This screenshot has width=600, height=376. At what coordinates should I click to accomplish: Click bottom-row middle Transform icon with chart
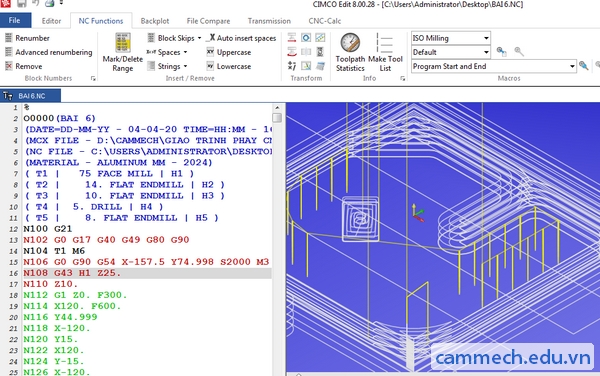pyautogui.click(x=306, y=66)
